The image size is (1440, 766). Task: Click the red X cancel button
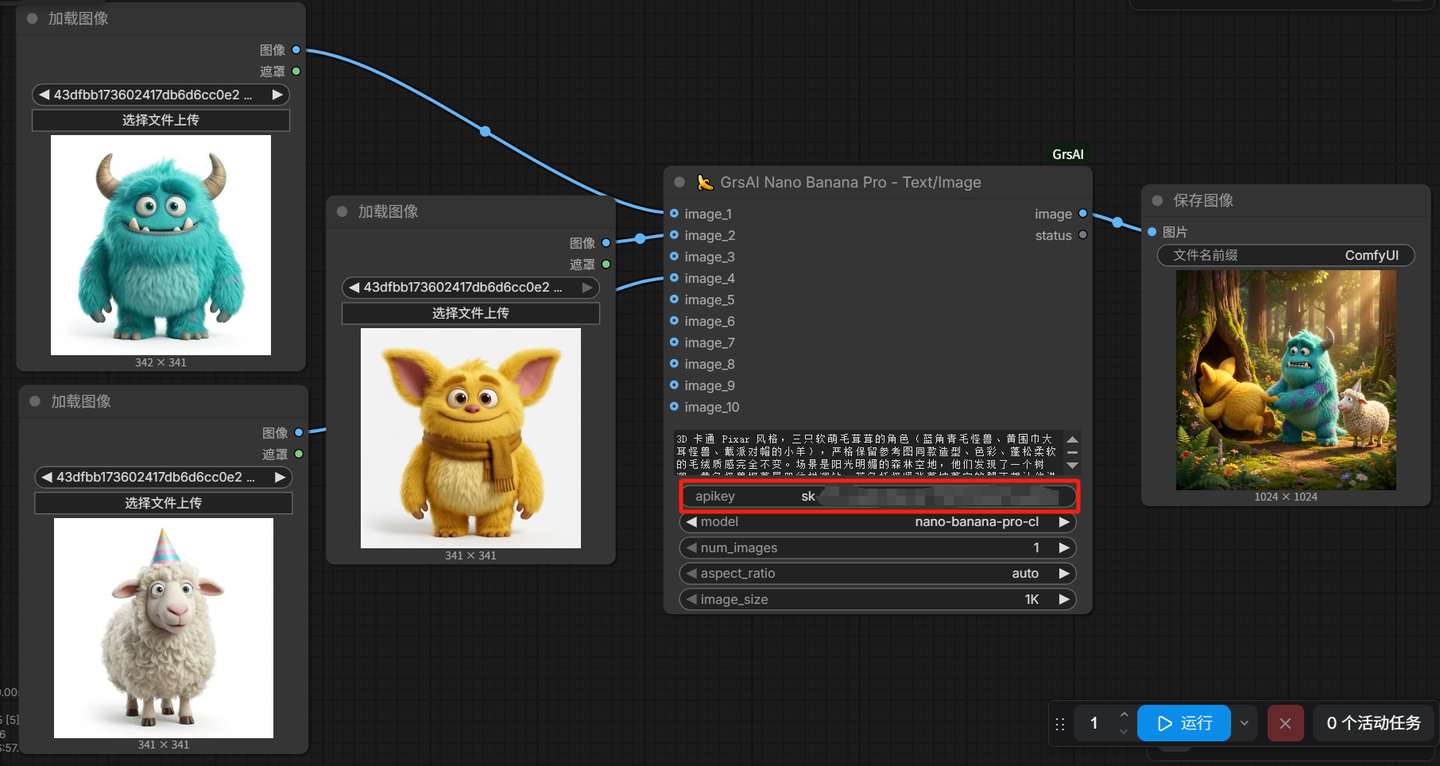point(1285,723)
